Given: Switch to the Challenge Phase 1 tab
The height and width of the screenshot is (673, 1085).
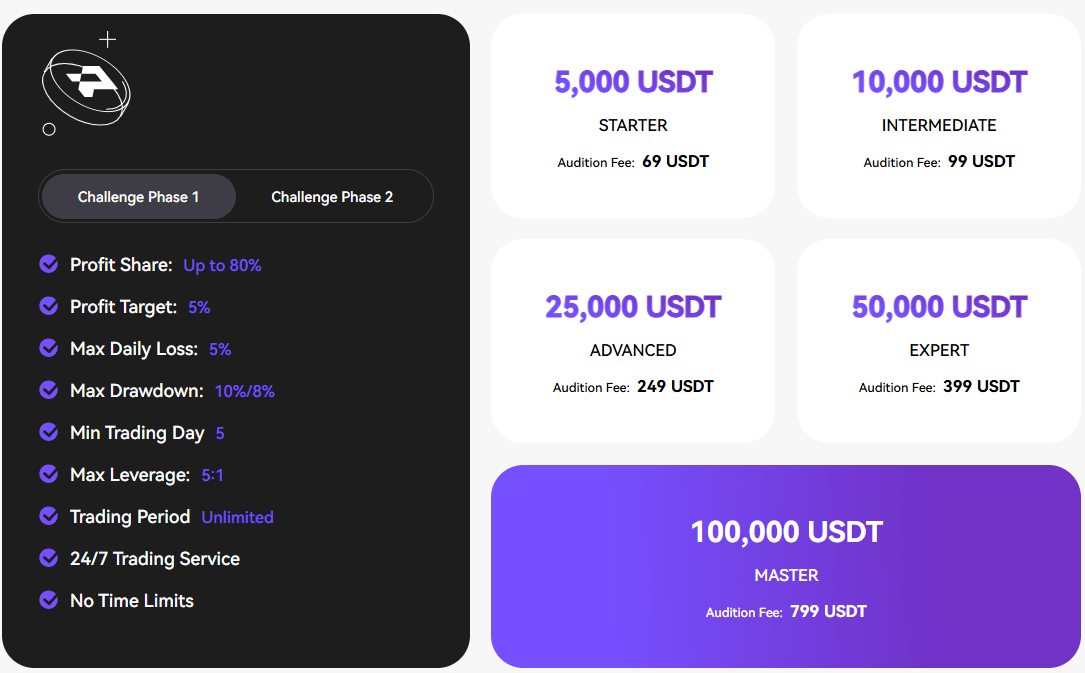Looking at the screenshot, I should [x=138, y=197].
